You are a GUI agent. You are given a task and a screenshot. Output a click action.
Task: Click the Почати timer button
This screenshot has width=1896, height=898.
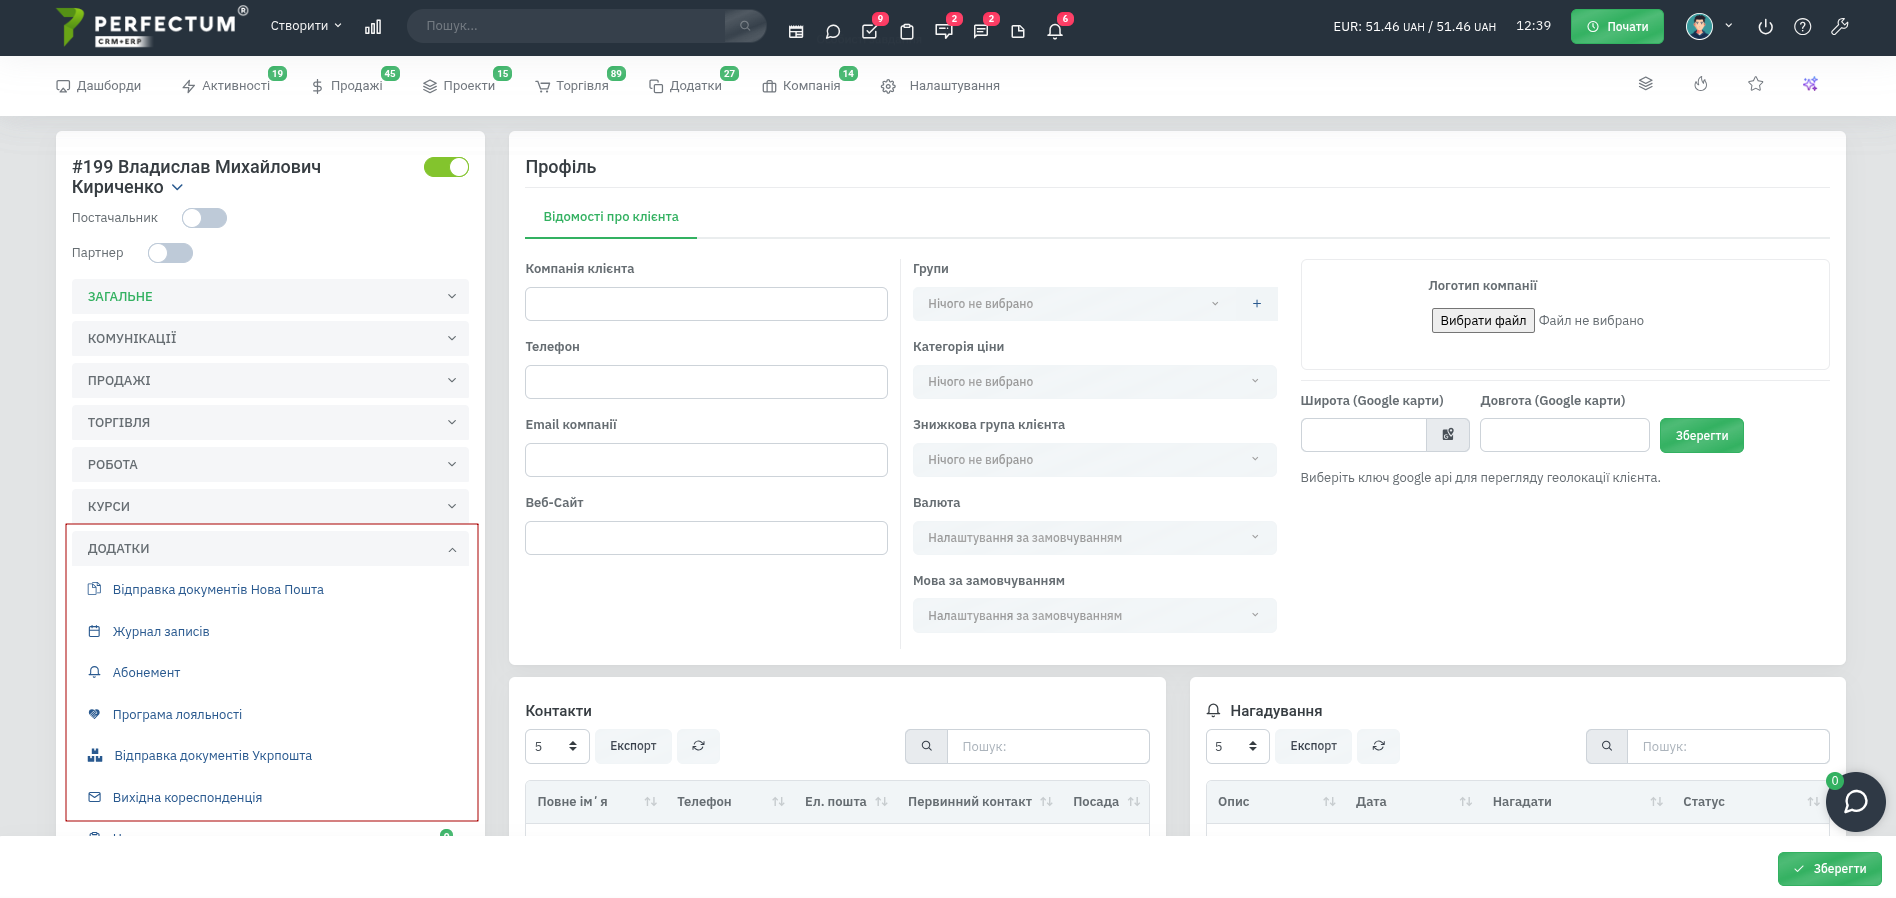(x=1617, y=27)
